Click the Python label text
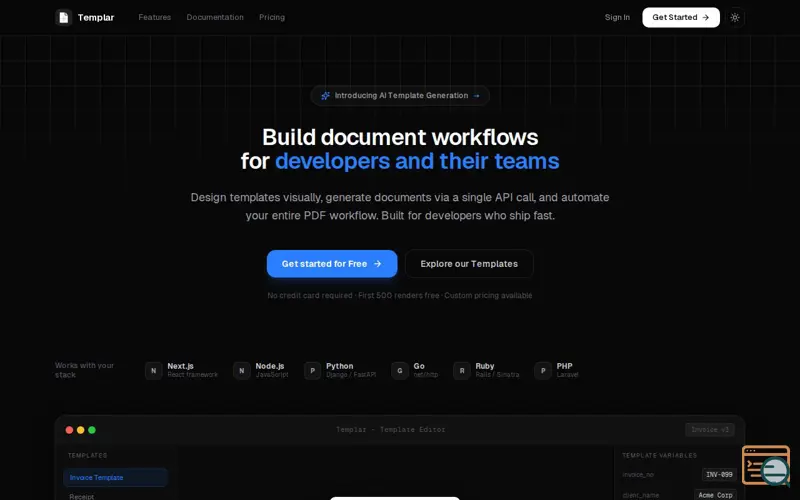The image size is (800, 500). [339, 366]
